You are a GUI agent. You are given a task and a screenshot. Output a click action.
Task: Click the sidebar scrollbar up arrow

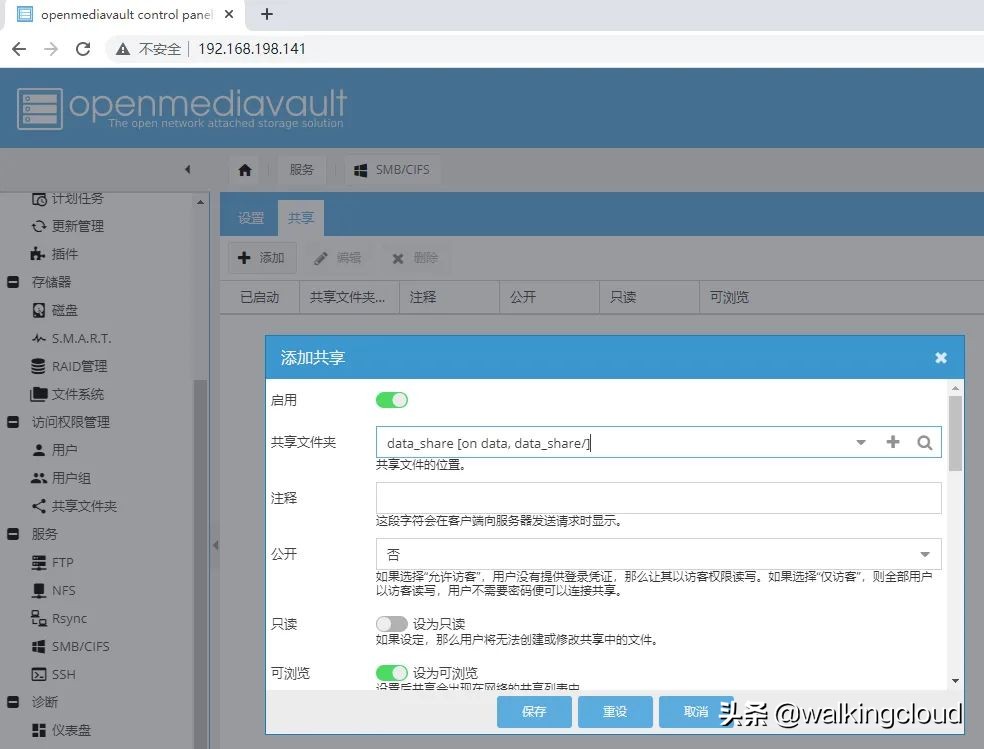click(200, 202)
